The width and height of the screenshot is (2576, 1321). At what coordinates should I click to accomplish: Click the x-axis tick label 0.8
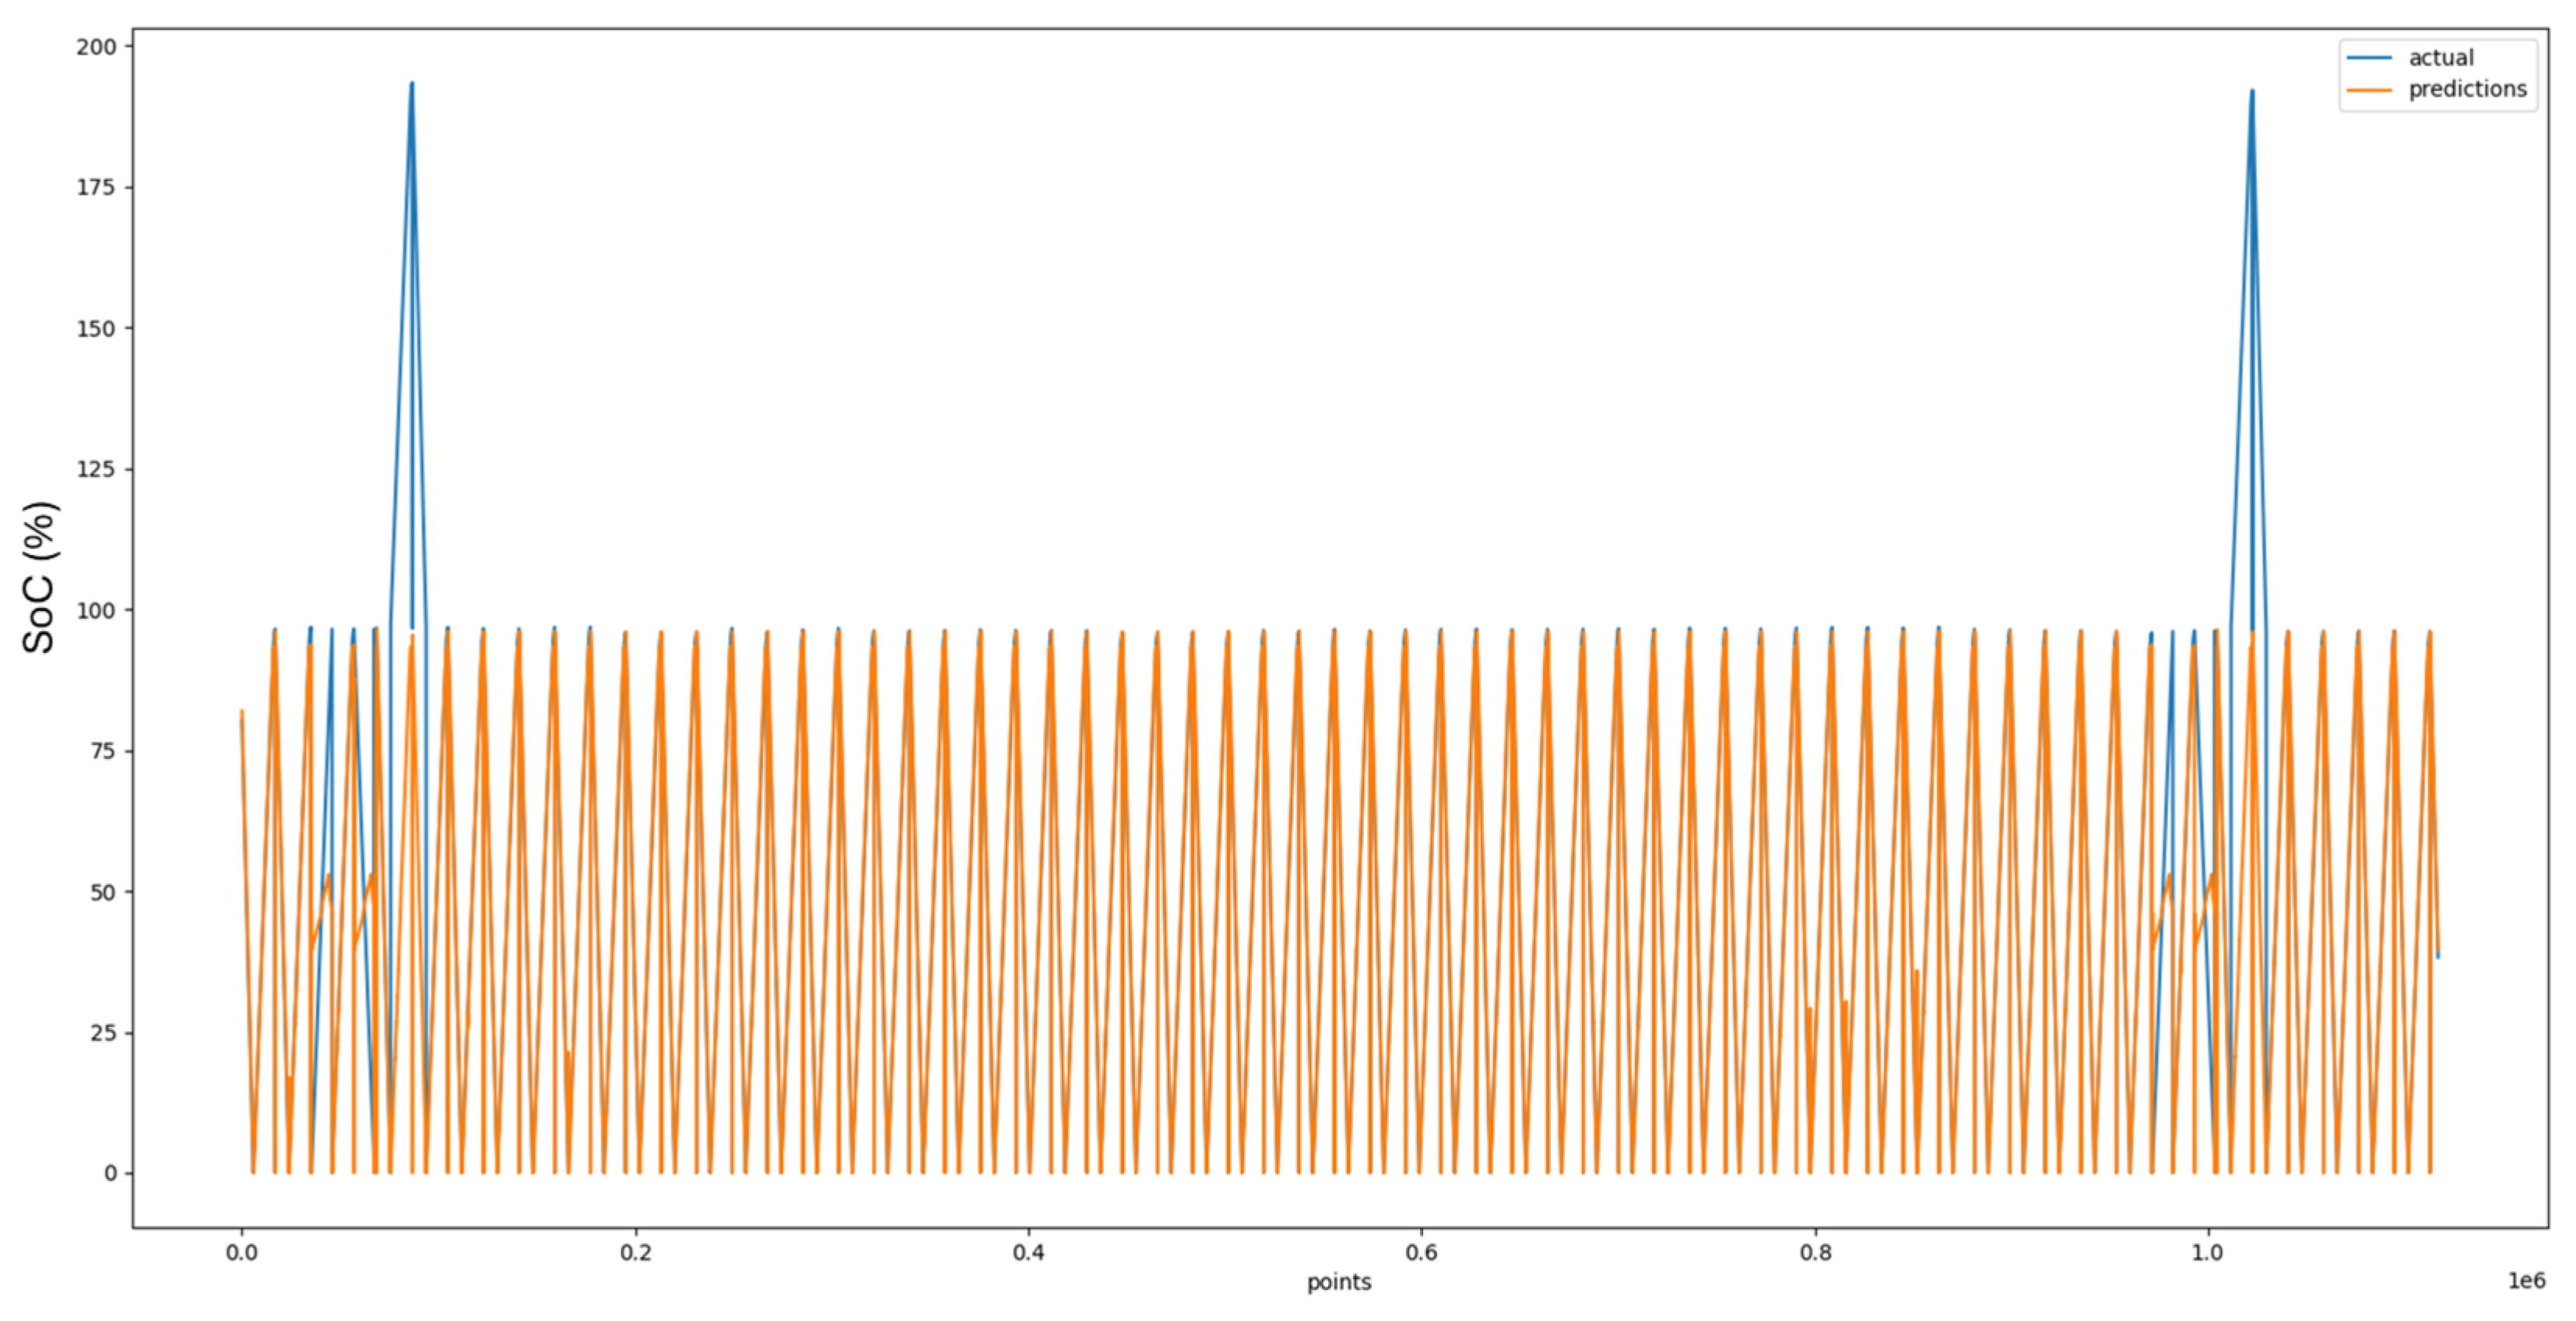click(1816, 1253)
